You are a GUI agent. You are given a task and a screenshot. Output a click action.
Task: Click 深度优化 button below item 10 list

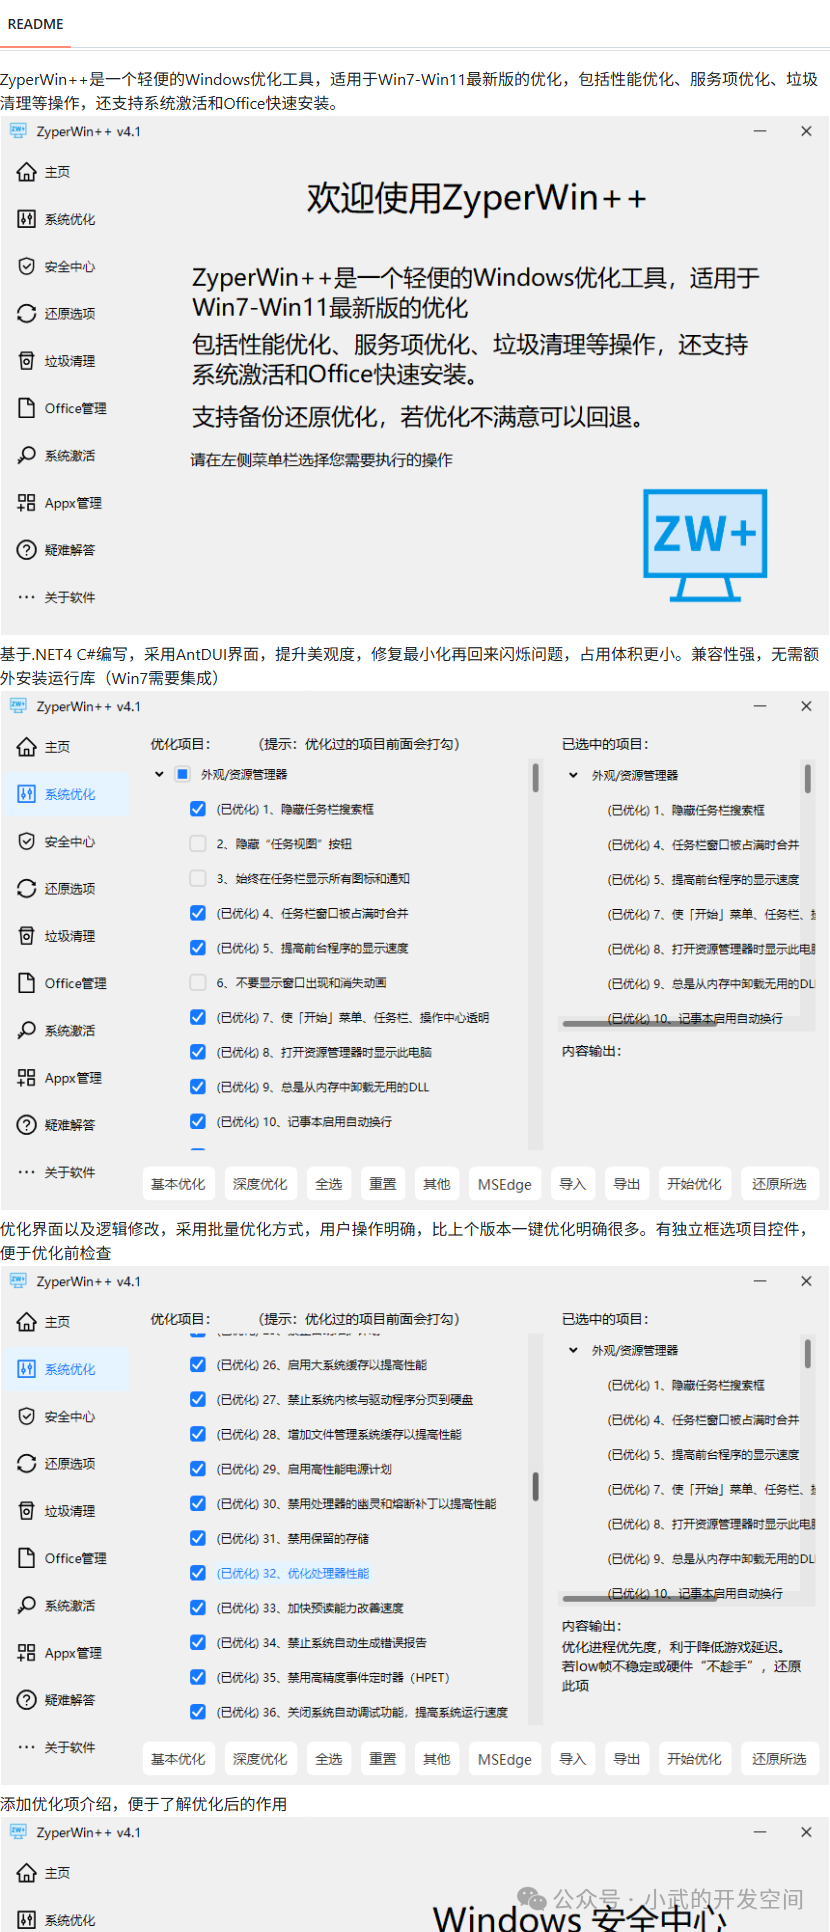click(x=260, y=1184)
